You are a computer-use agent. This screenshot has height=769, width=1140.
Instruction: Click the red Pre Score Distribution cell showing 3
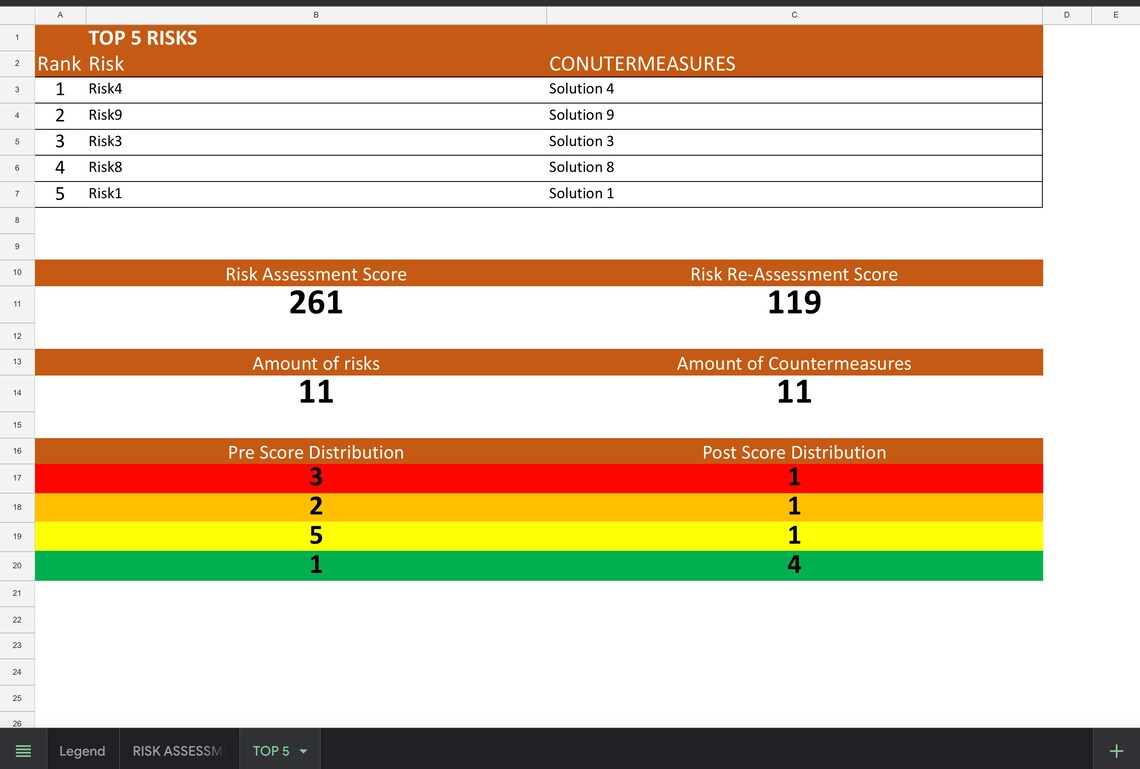(316, 477)
